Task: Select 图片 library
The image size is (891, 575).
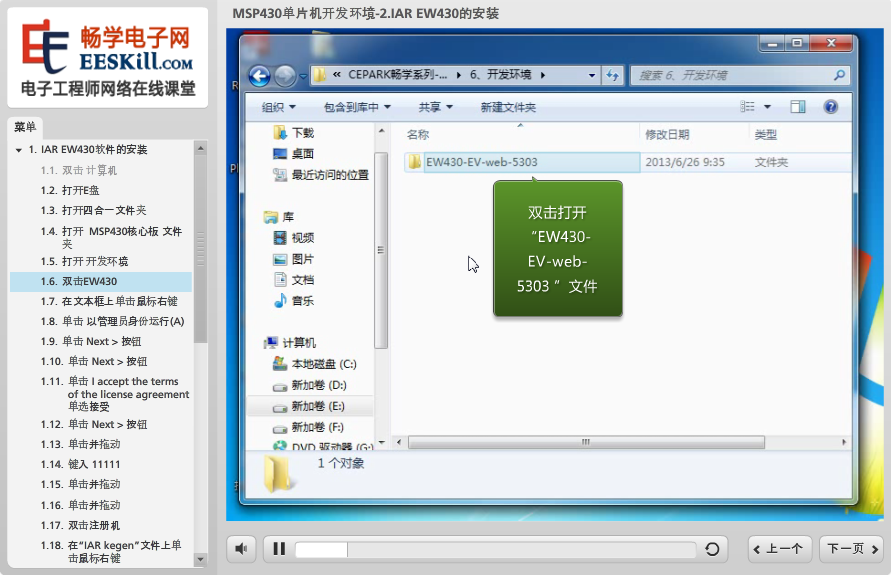Action: pos(294,259)
